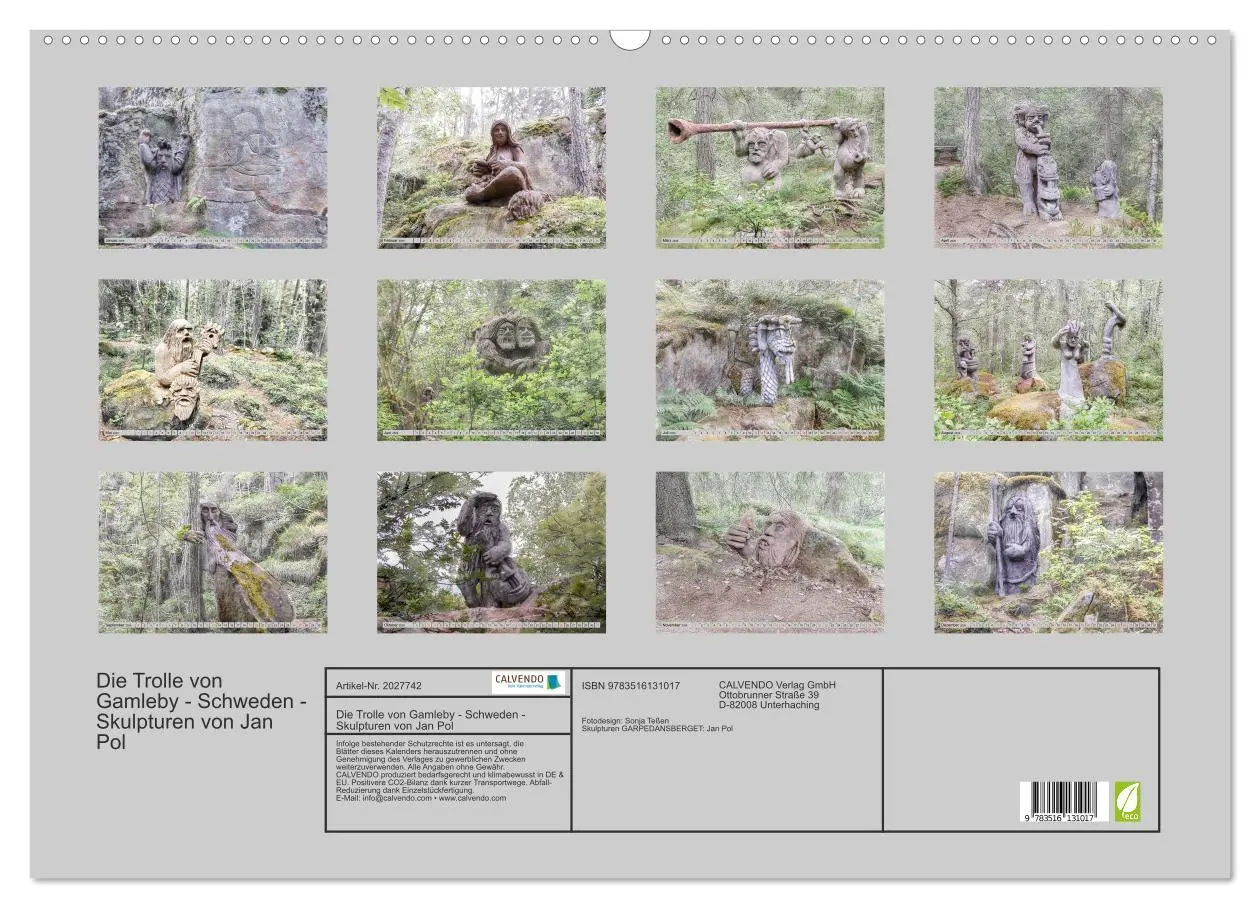The height and width of the screenshot is (908, 1260).
Task: Click the 'Fotodesign: Sonja Teßen' credit
Action: [x=625, y=721]
